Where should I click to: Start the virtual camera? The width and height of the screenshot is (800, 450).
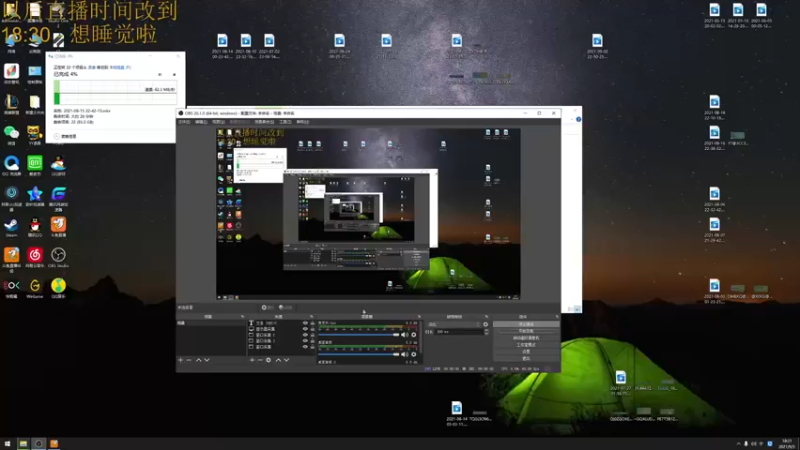click(526, 338)
